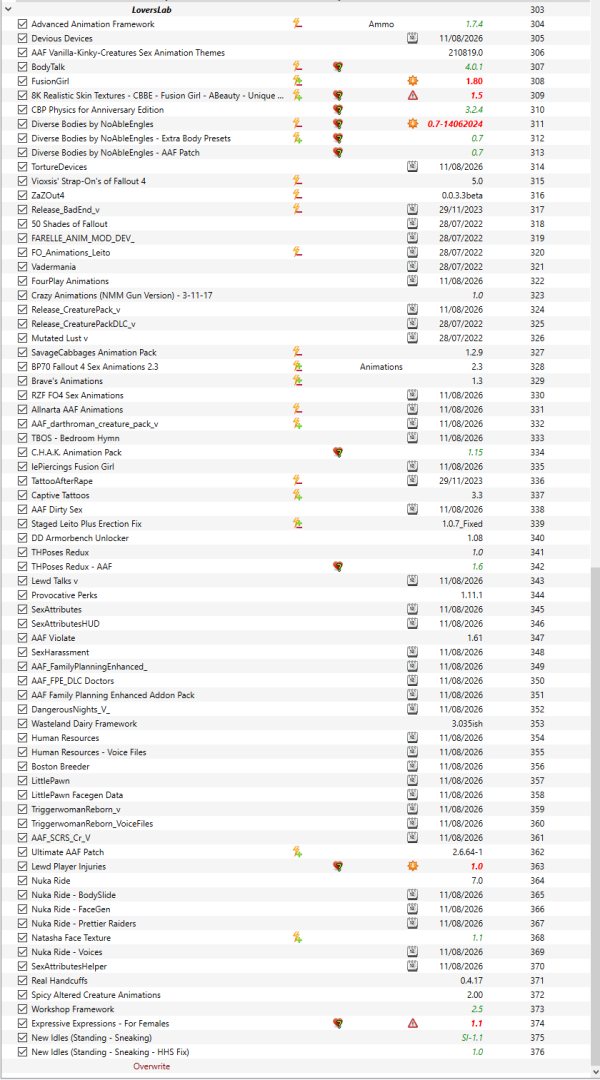Screen dimensions: 600x1080
Task: Click the conflict lightning icon in ZaZOut4 row
Action: pos(298,196)
